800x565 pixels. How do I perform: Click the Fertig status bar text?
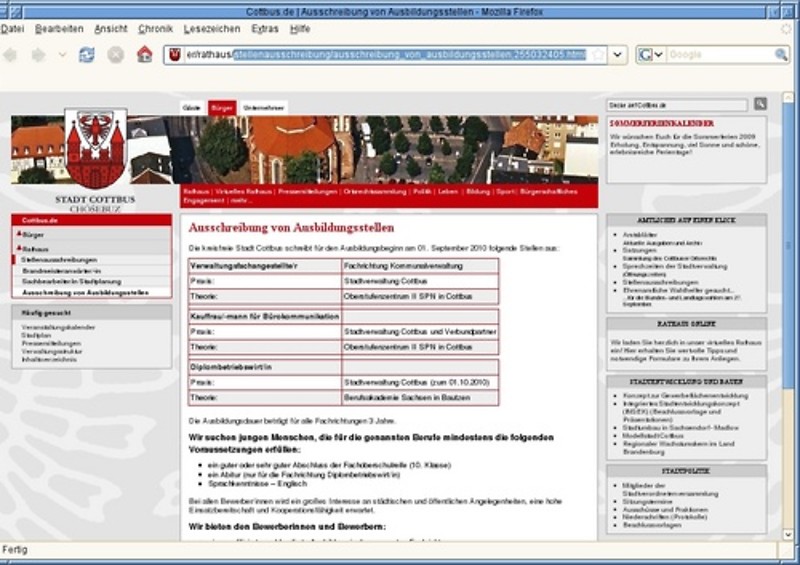[x=15, y=550]
